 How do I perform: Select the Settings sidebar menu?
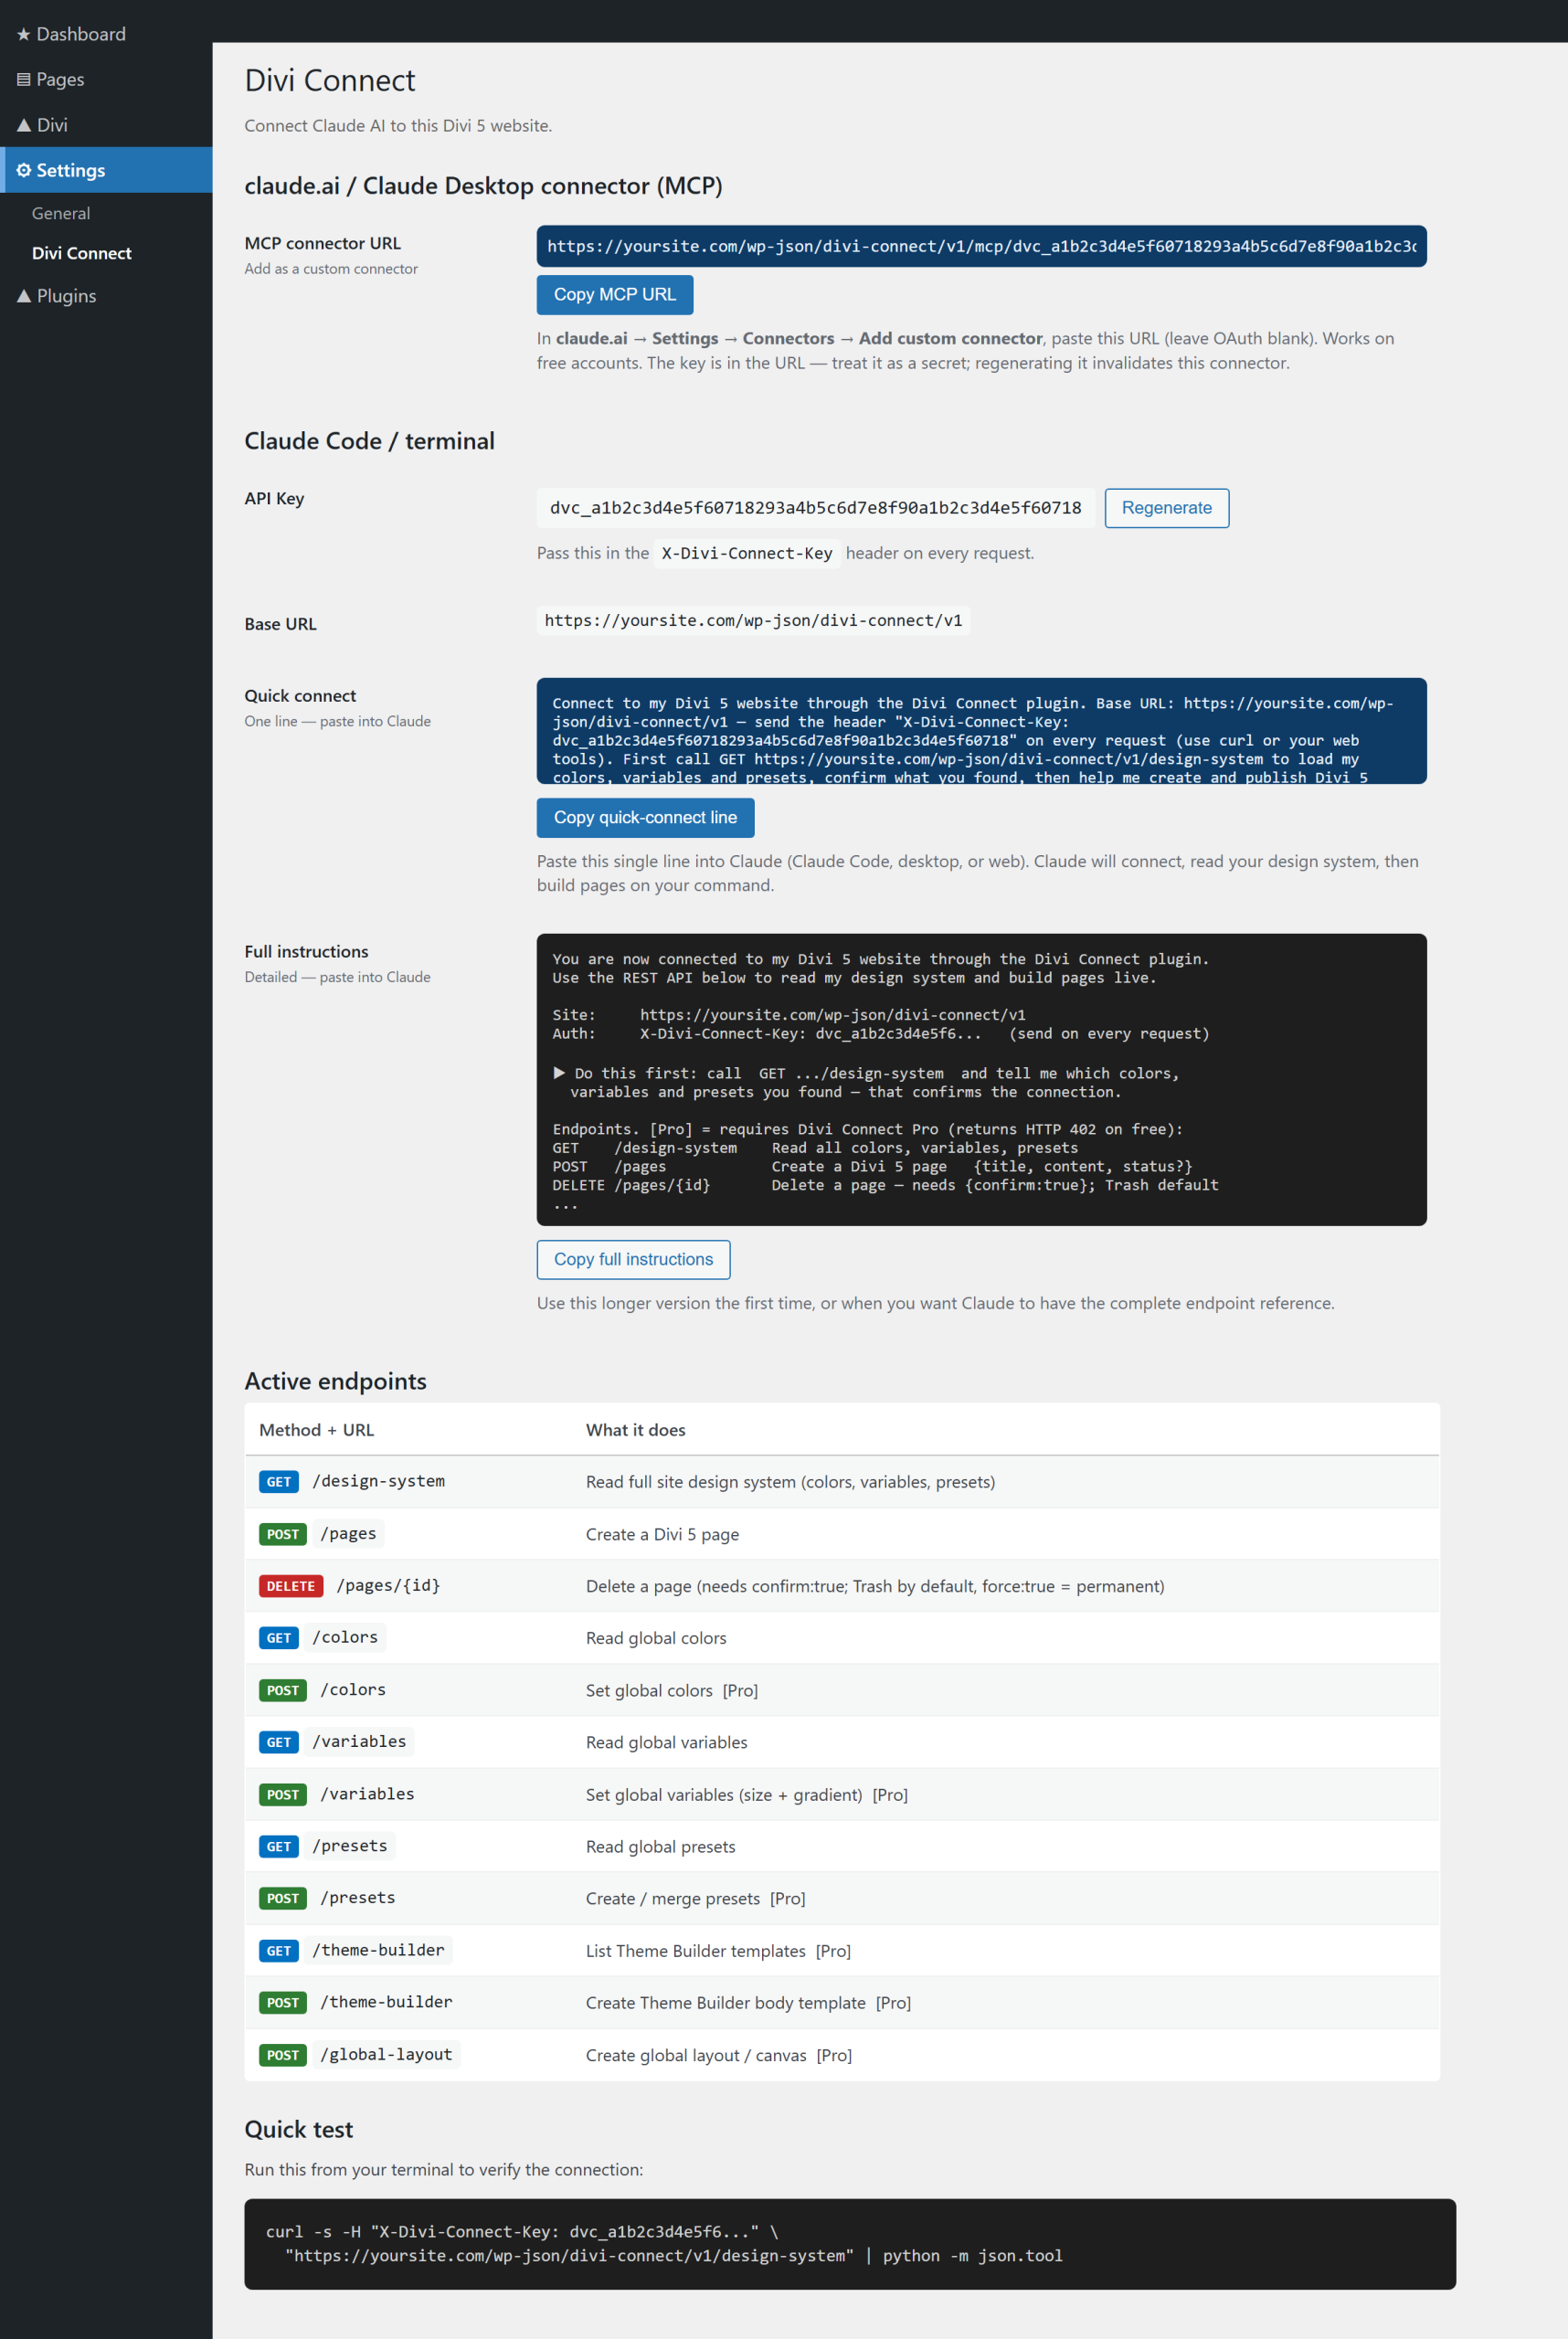(106, 170)
